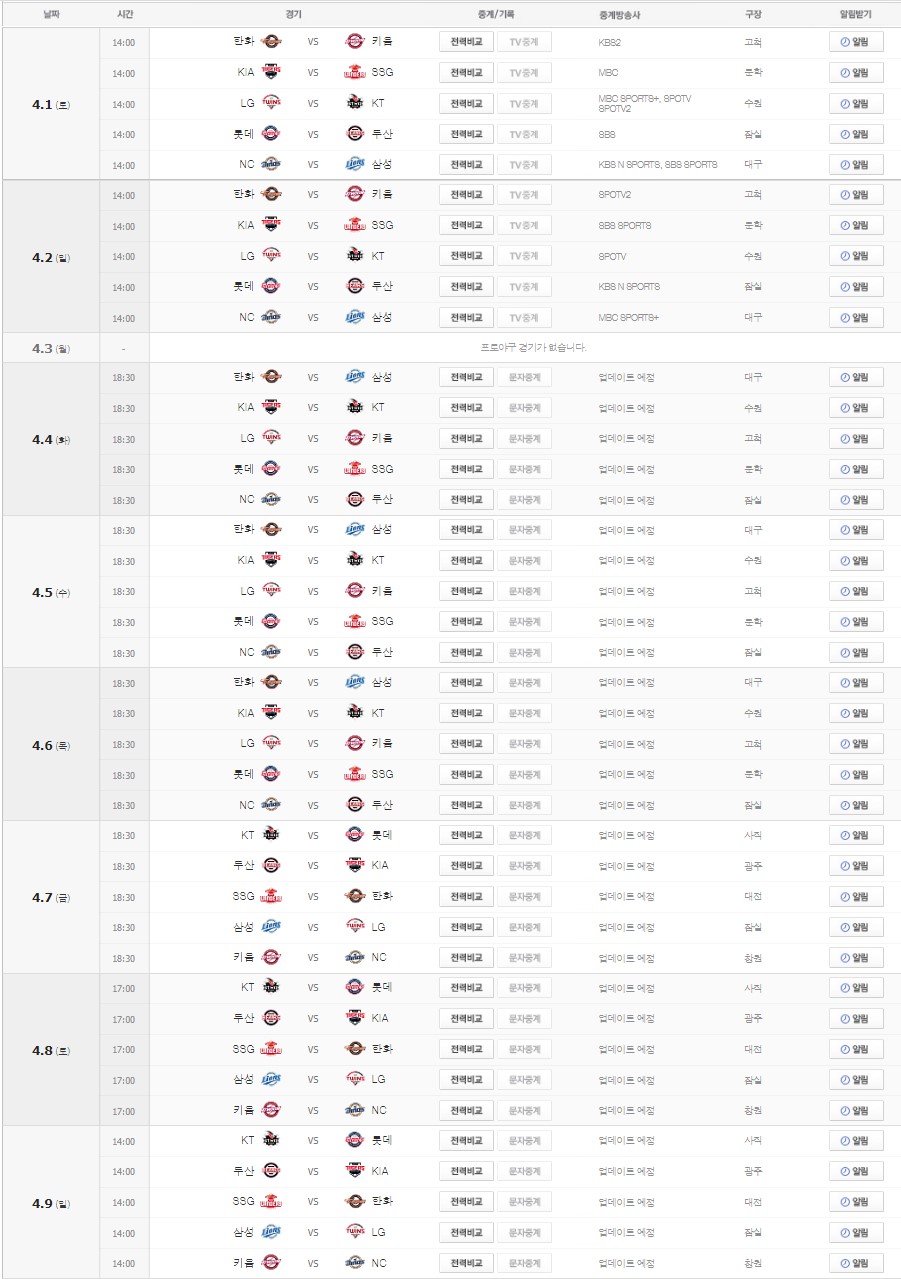Click 한화 team logo in 4.1 한화 vs 키움 row
901x1279 pixels.
(271, 42)
